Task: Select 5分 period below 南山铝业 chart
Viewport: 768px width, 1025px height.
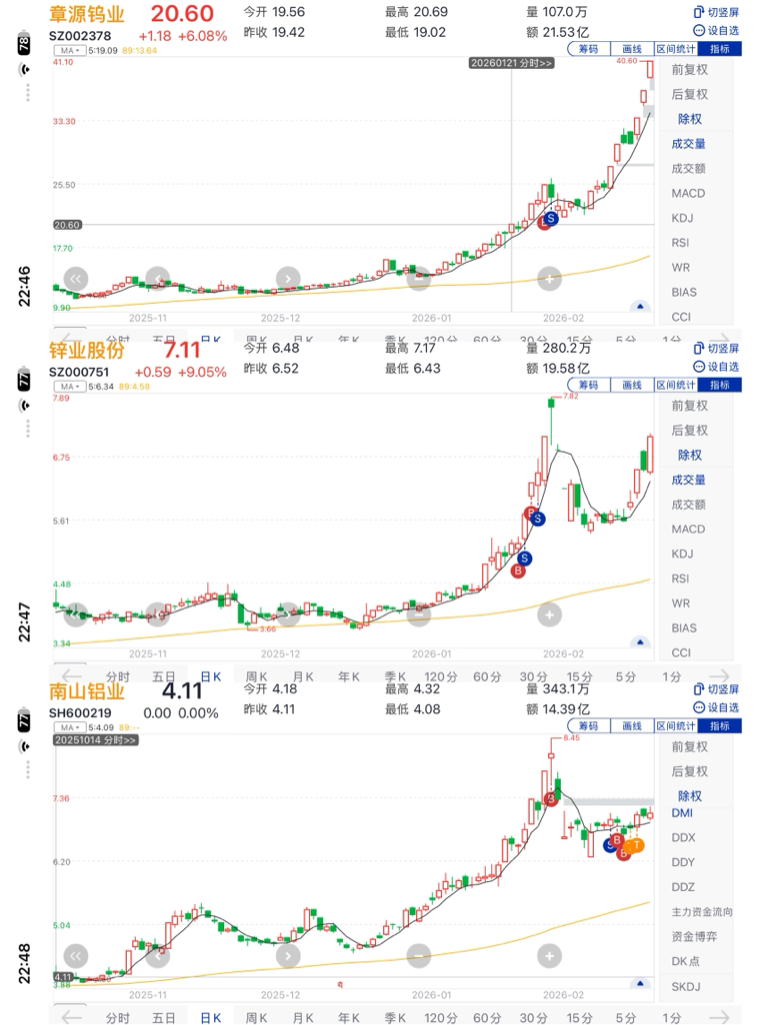Action: coord(626,1018)
